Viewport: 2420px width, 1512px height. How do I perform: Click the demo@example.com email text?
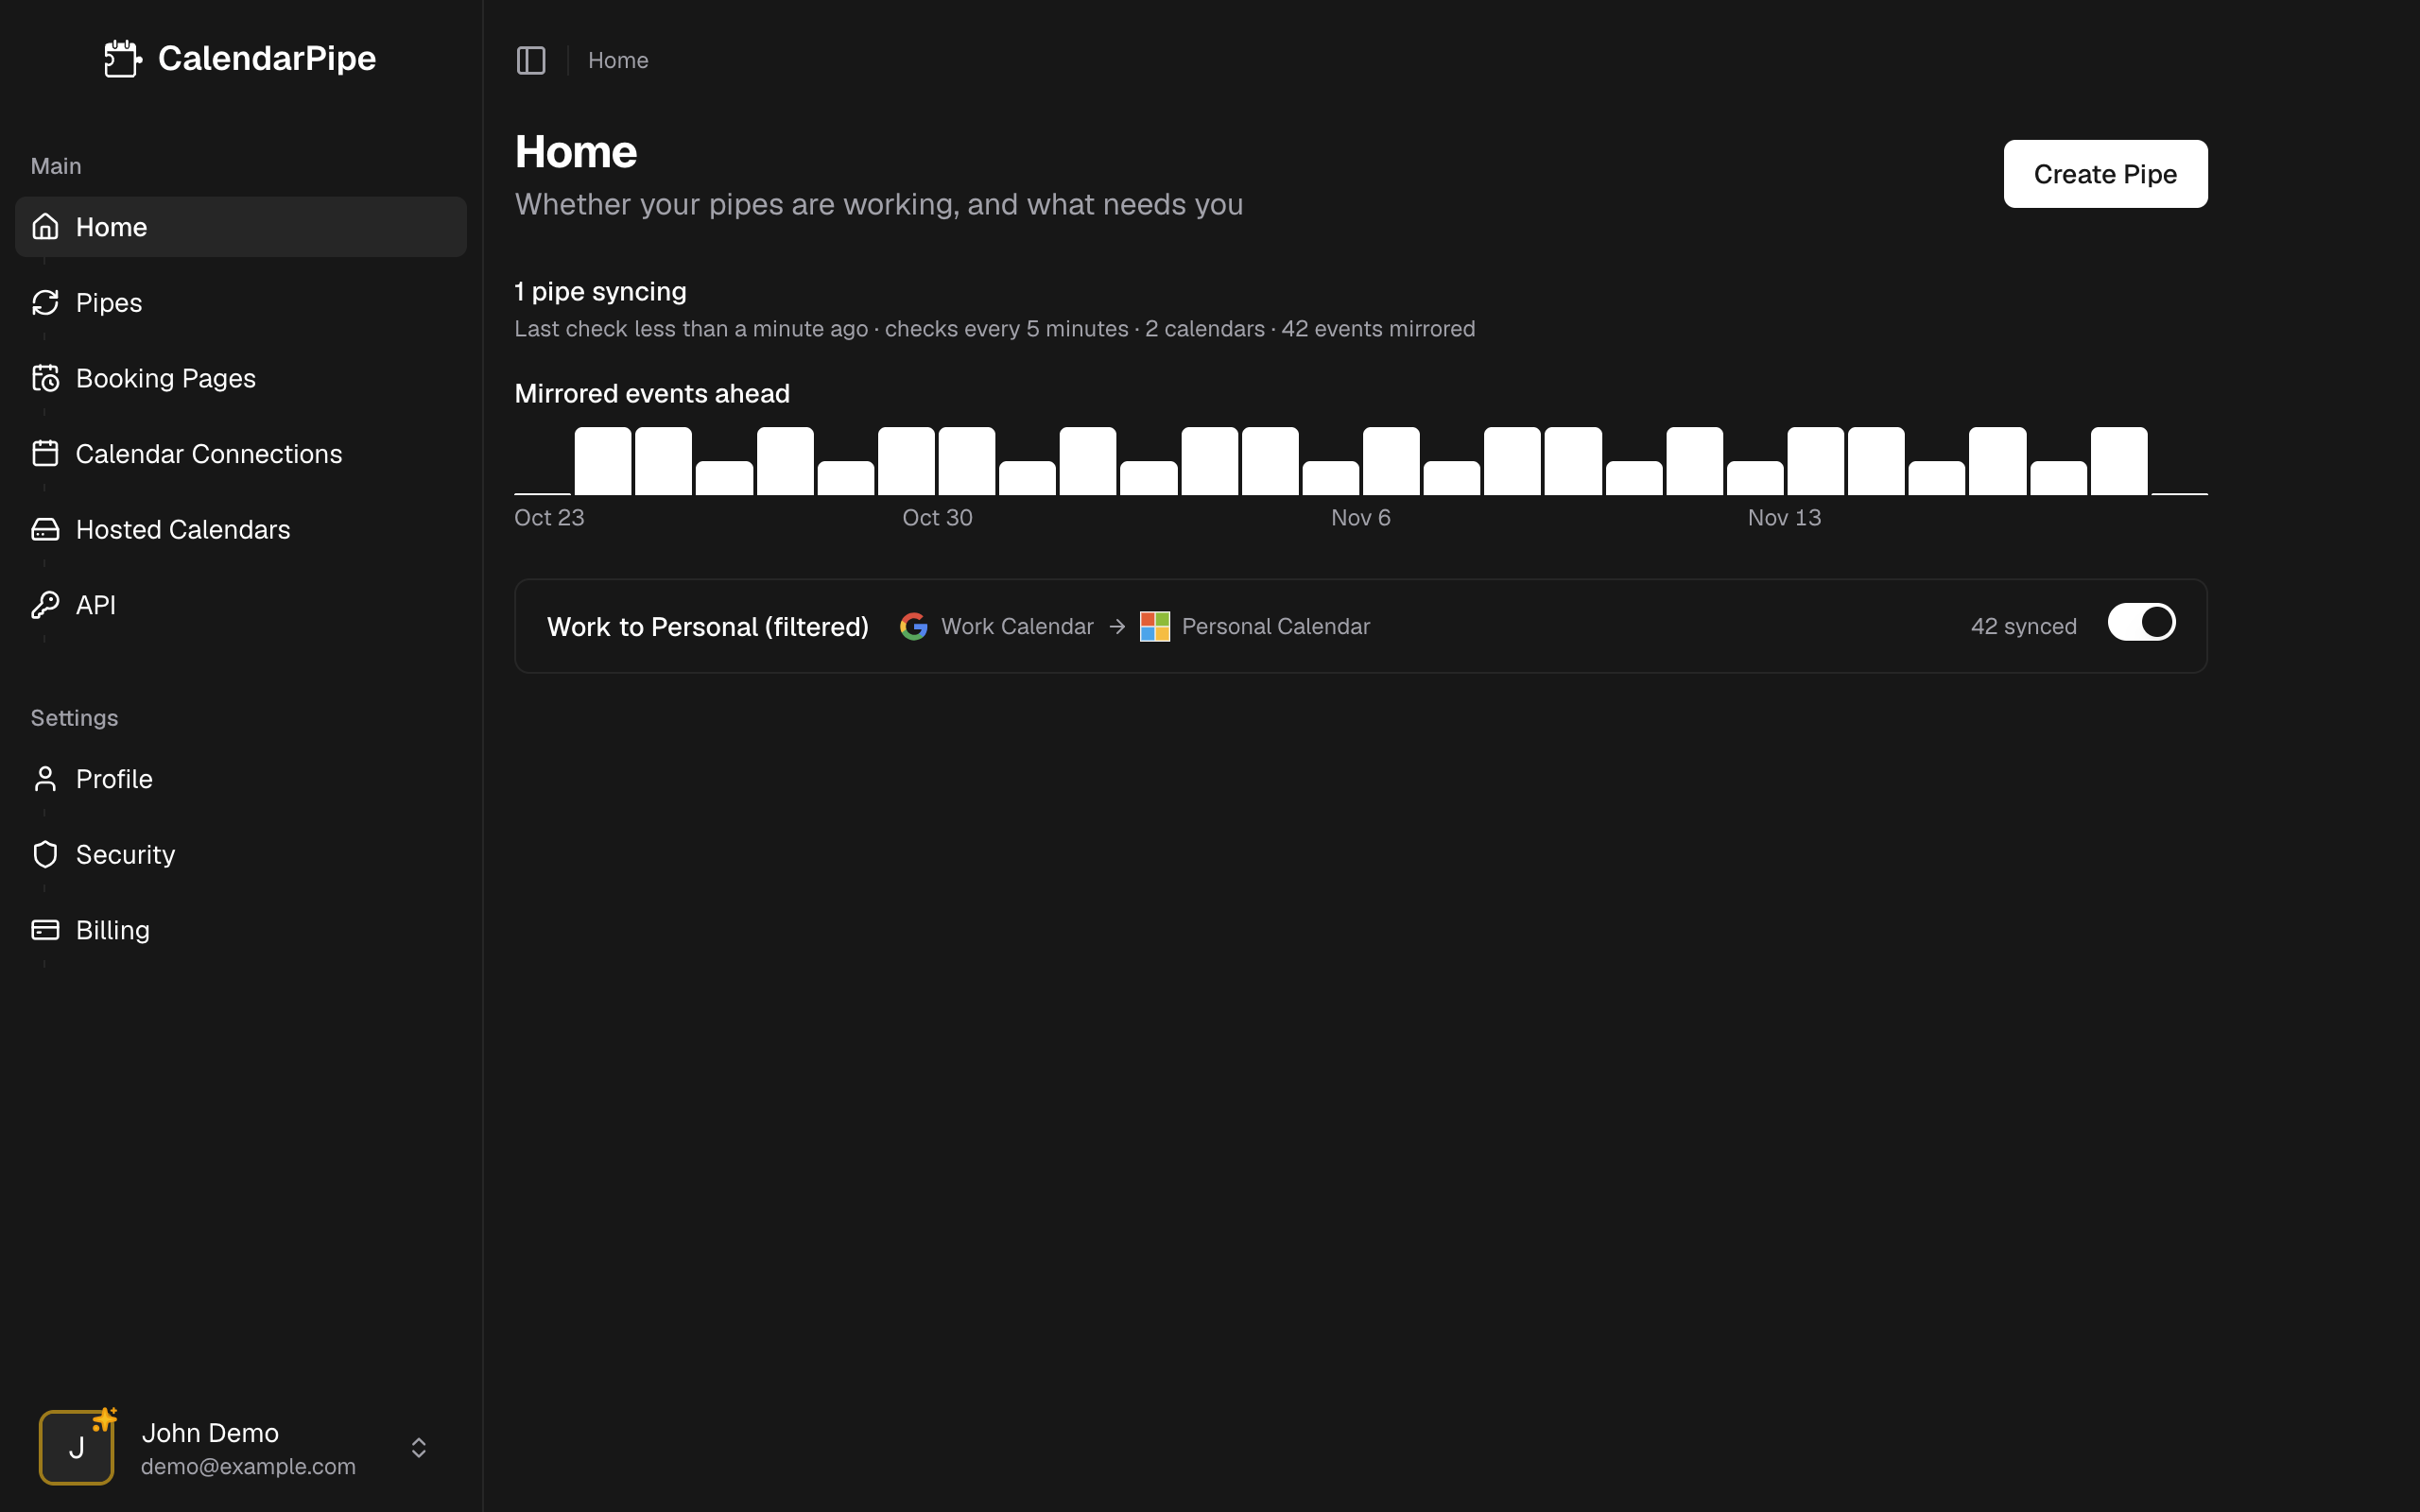(x=248, y=1466)
